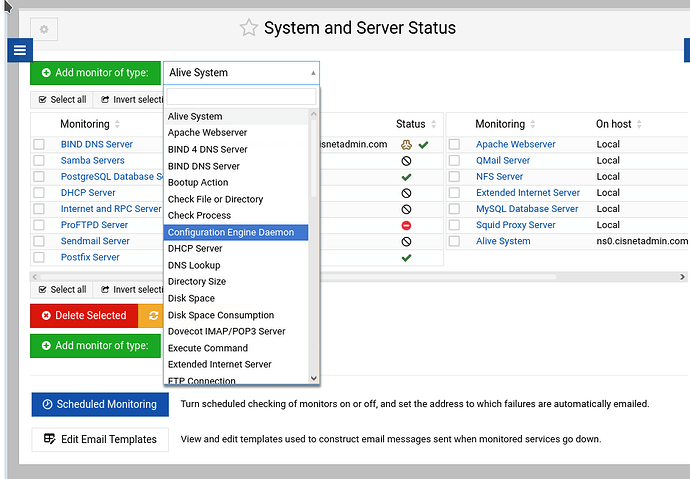The height and width of the screenshot is (479, 690).
Task: Select Check Process in the list
Action: [x=236, y=216]
